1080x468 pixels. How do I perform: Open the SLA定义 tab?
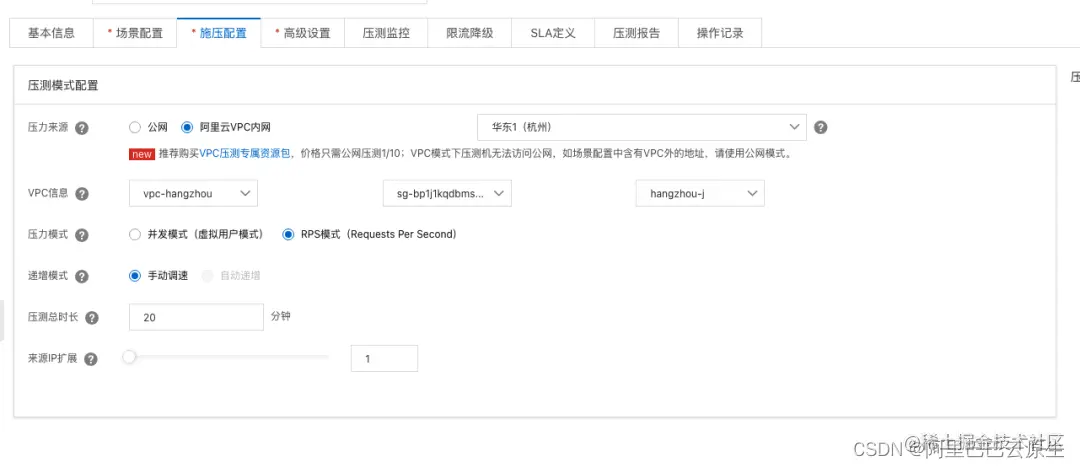tap(553, 33)
